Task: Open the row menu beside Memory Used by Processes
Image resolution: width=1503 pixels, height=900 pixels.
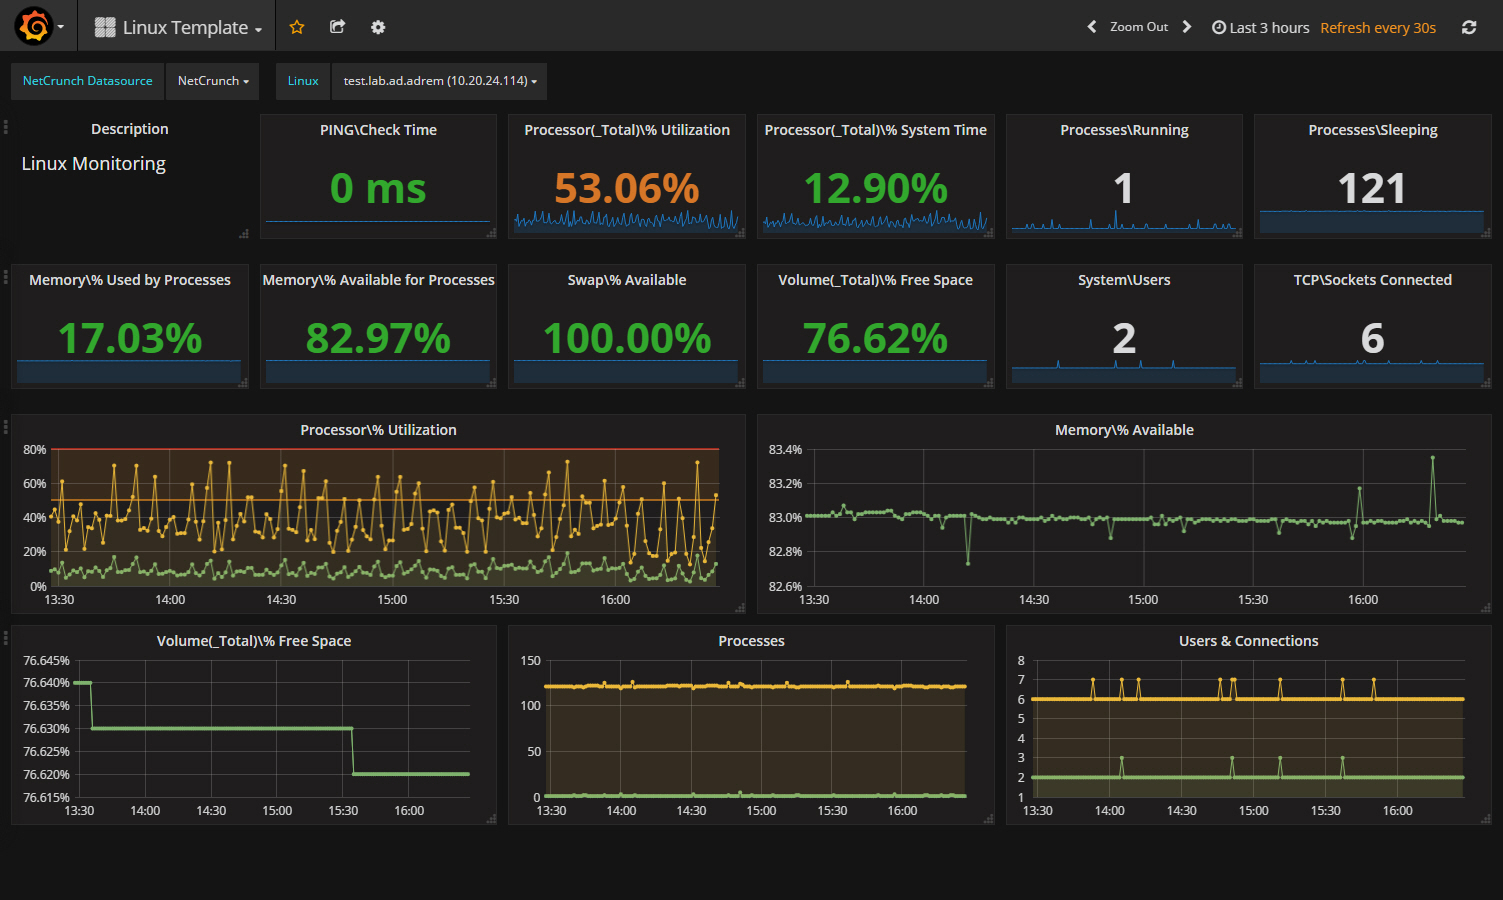Action: (6, 277)
